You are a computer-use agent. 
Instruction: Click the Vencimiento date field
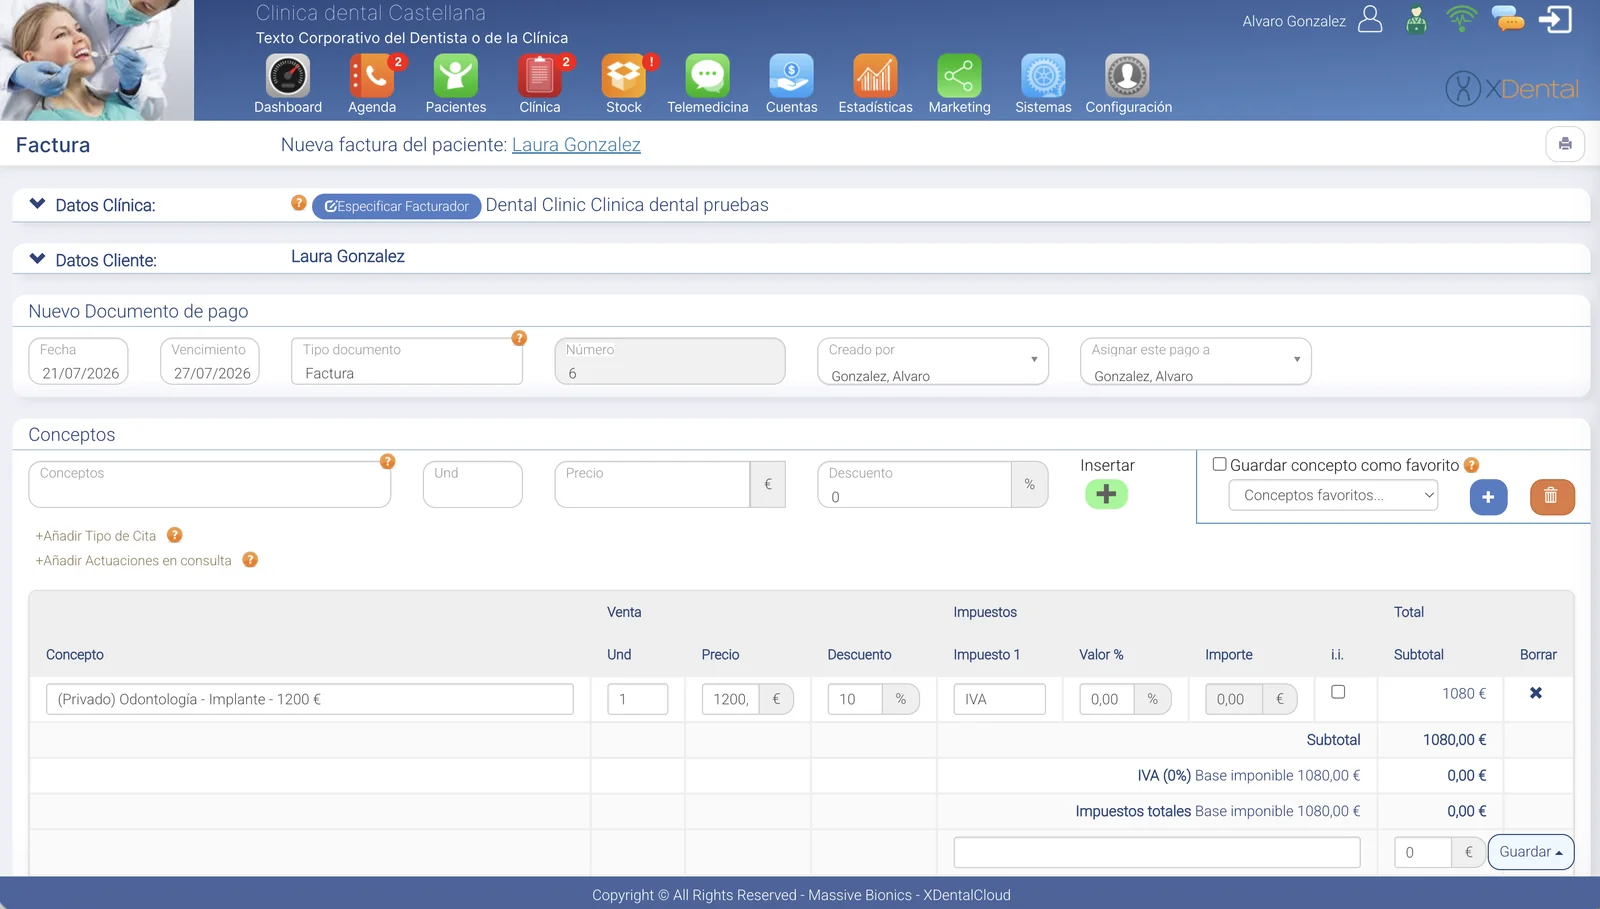pyautogui.click(x=210, y=361)
